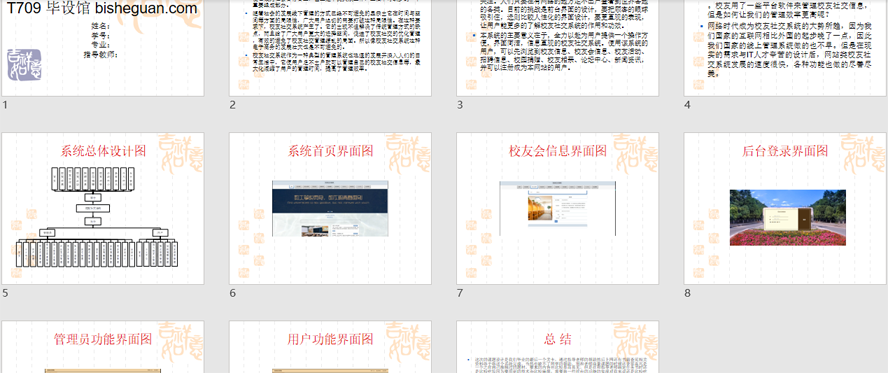This screenshot has width=888, height=373.
Task: Click slide number label "8"
Action: pos(688,293)
